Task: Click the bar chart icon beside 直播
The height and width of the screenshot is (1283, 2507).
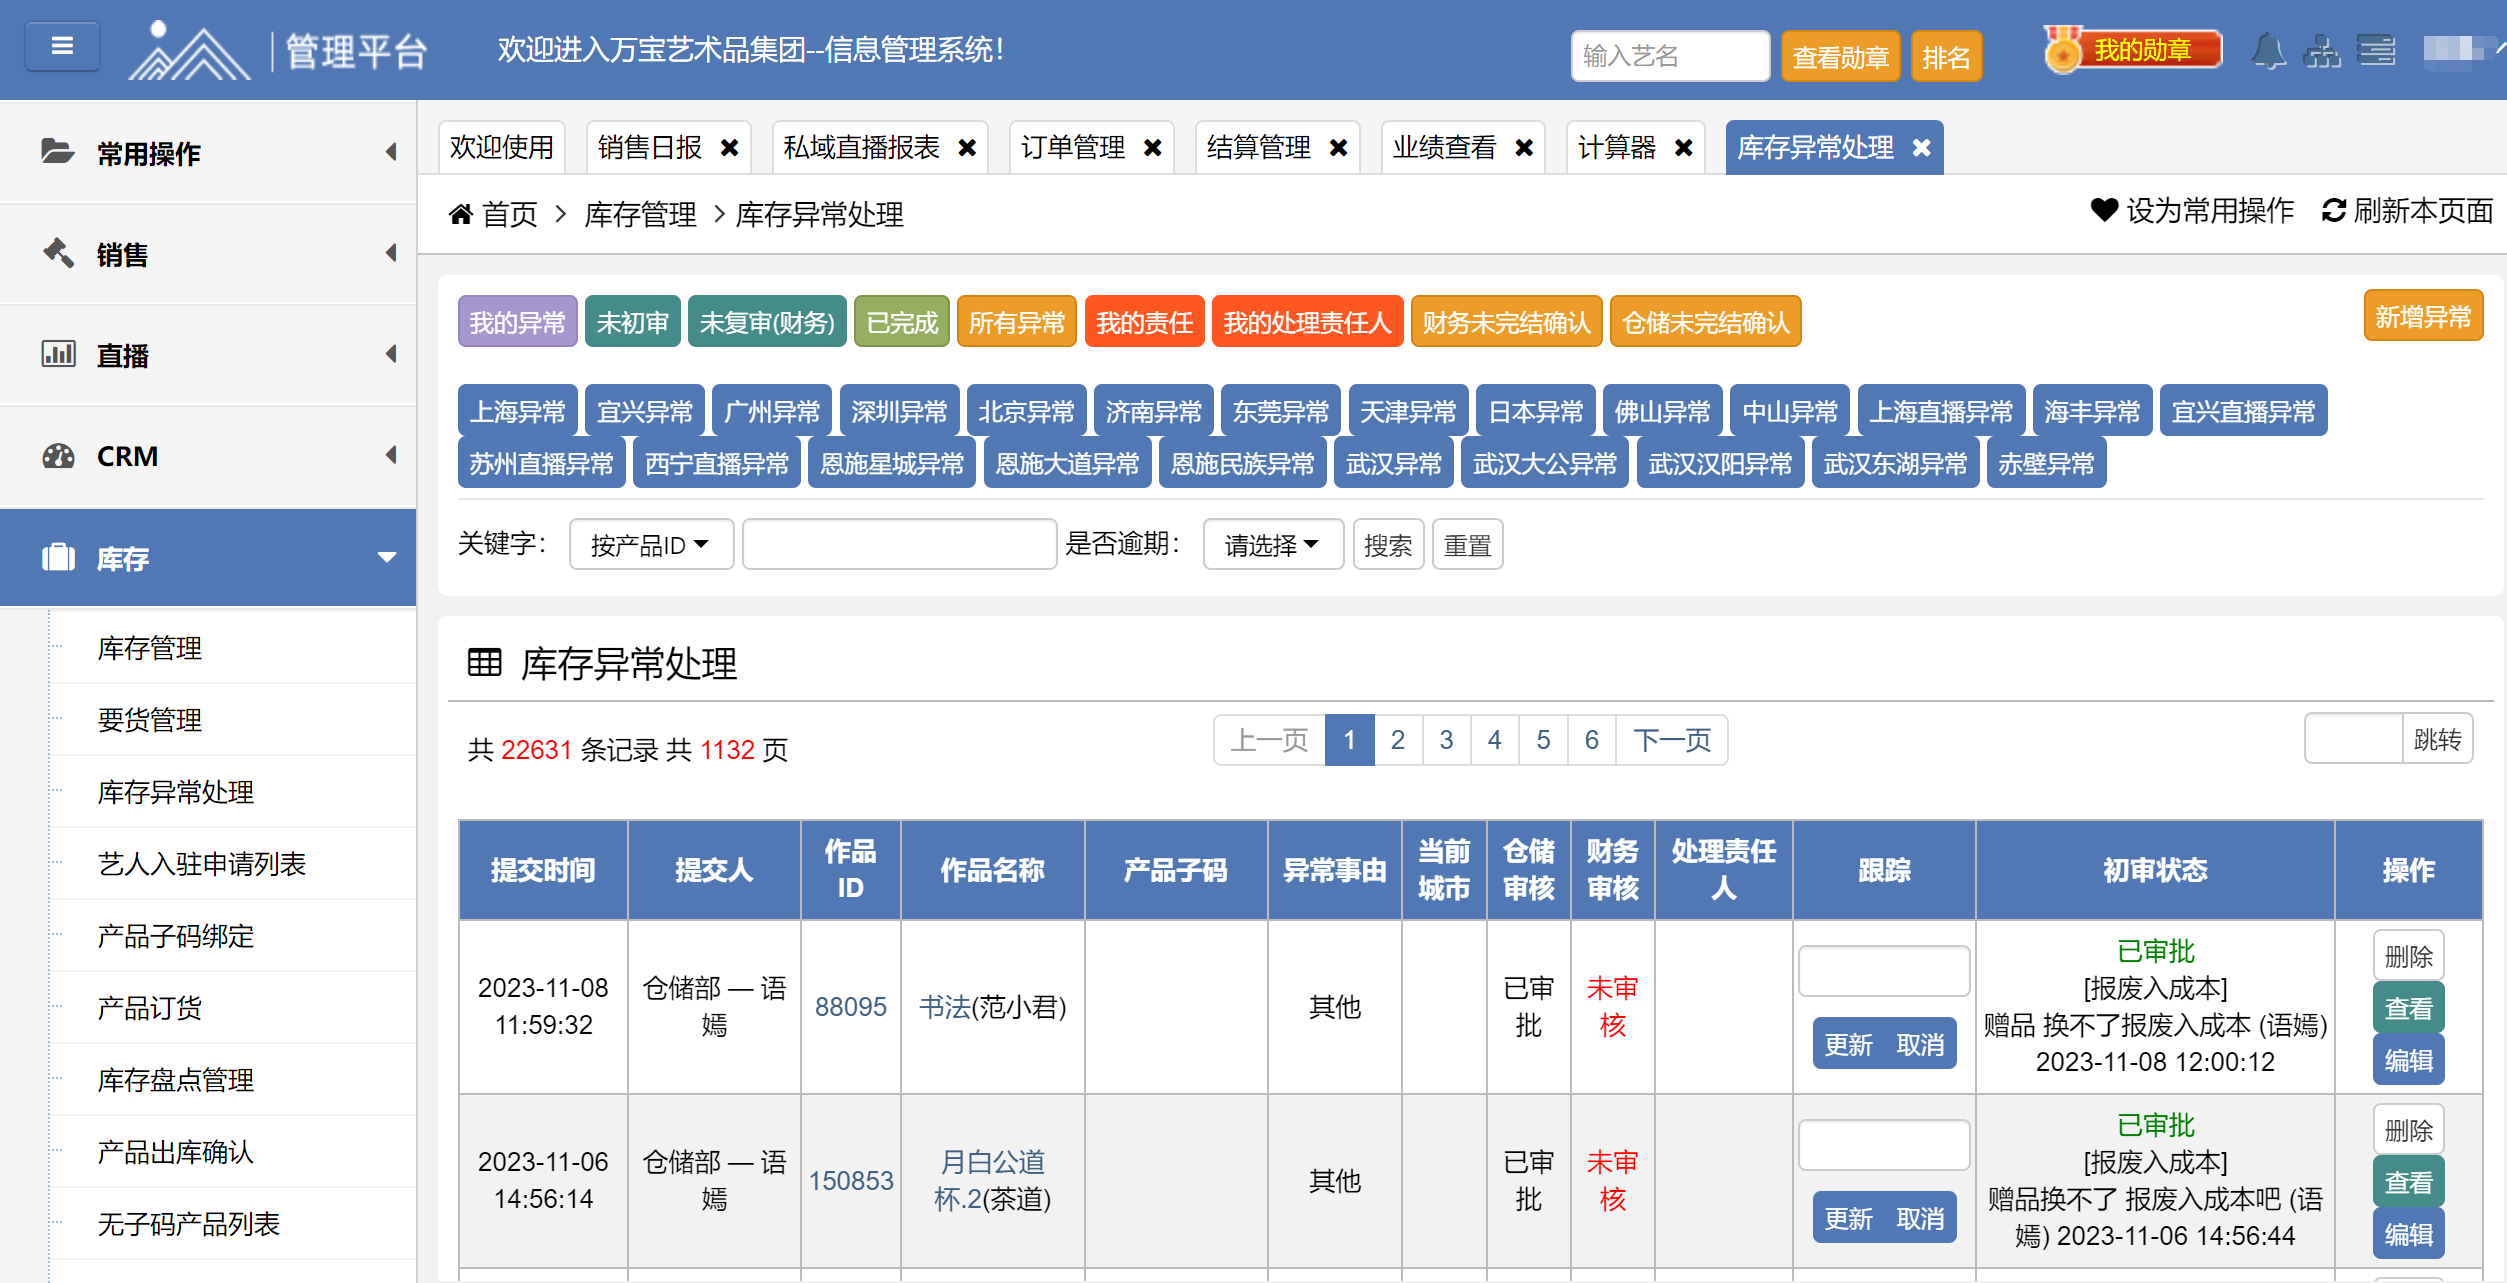Action: click(x=58, y=354)
